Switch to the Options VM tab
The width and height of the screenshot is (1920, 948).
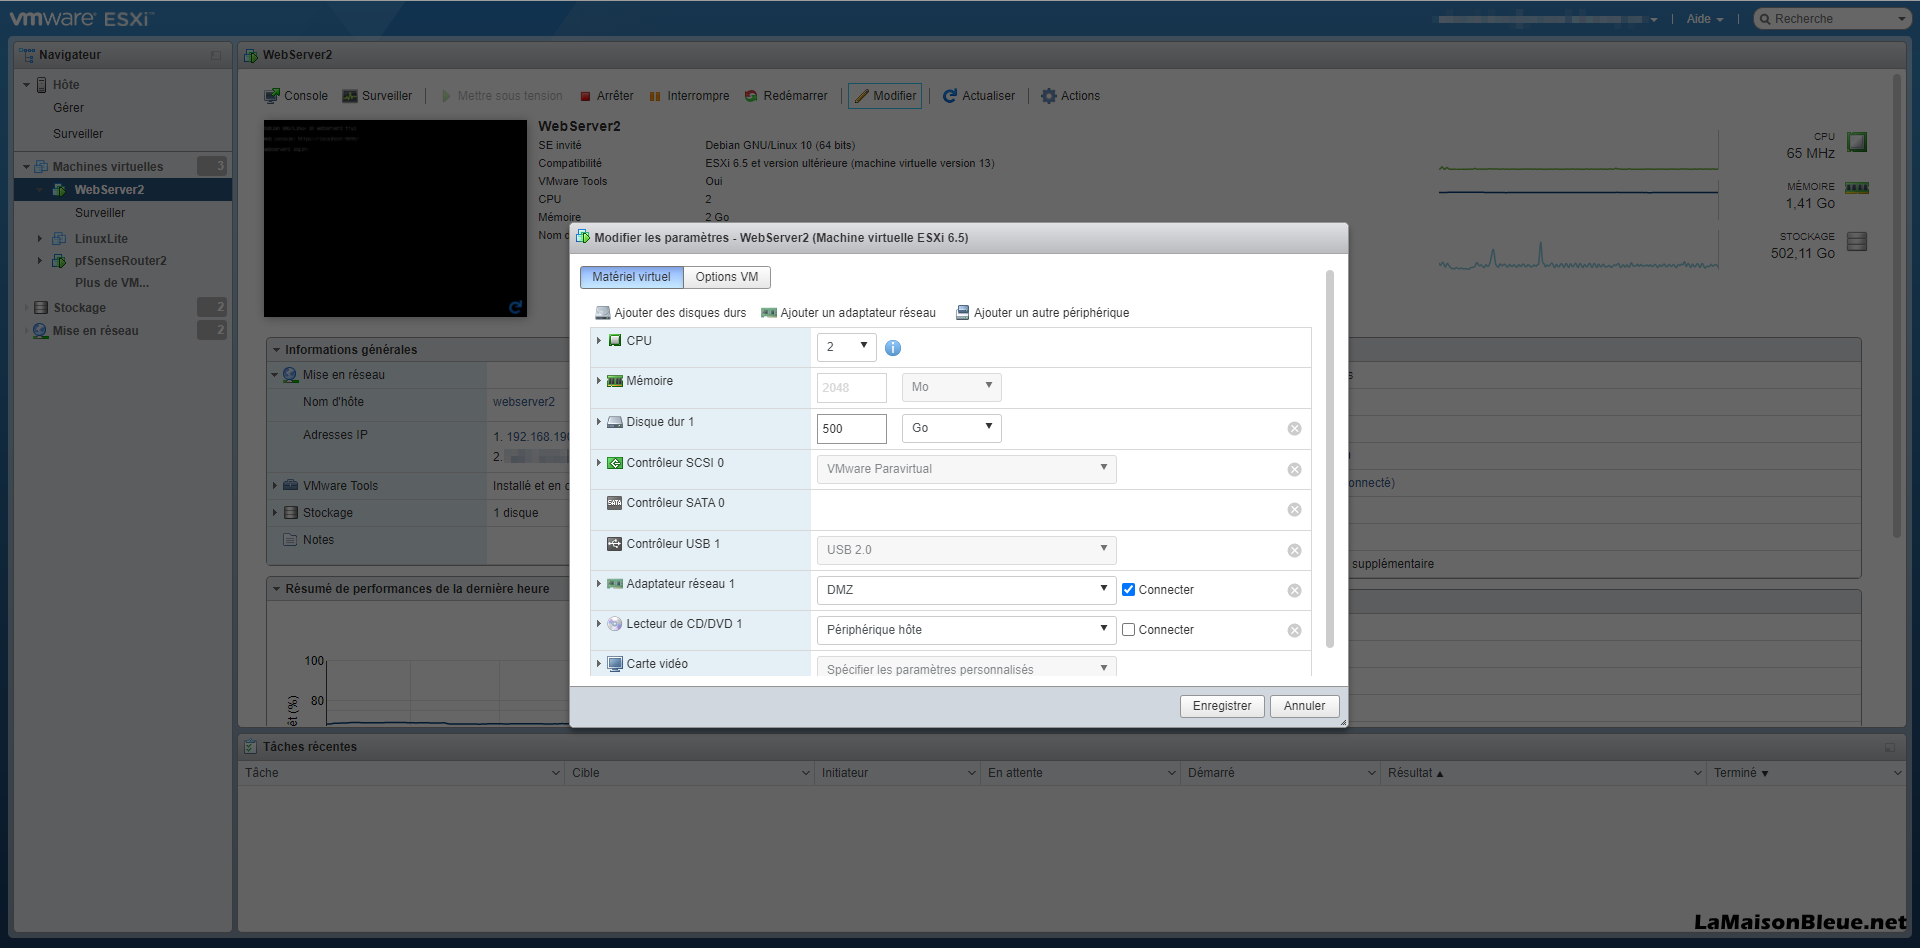coord(727,277)
